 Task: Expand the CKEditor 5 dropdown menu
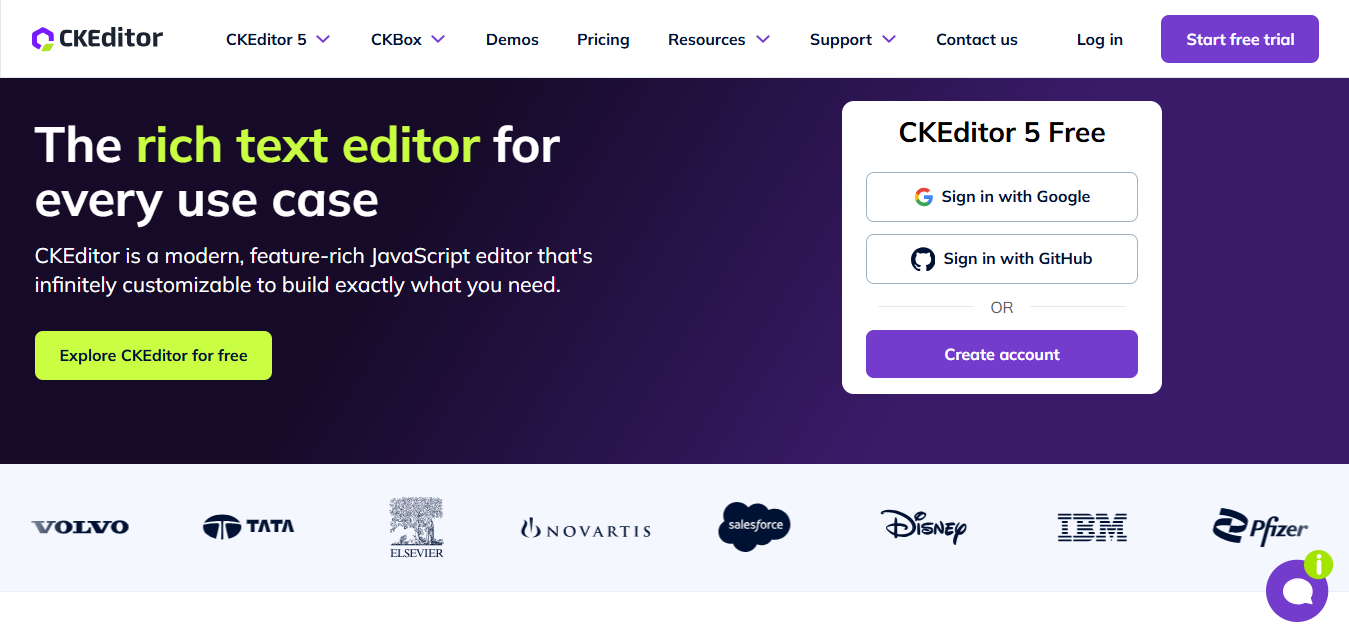click(x=278, y=40)
